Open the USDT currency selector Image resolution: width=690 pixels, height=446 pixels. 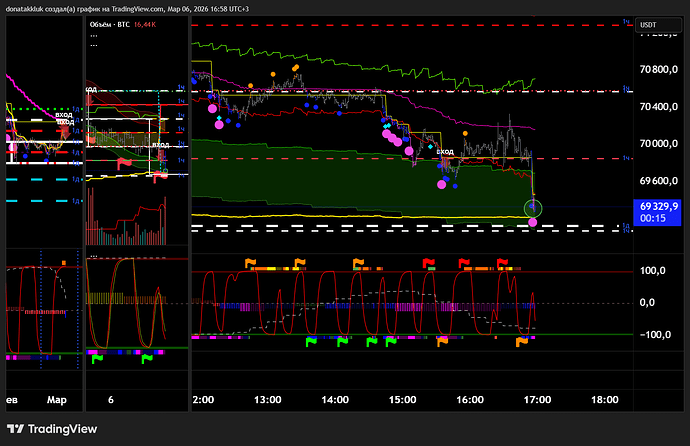pyautogui.click(x=649, y=25)
